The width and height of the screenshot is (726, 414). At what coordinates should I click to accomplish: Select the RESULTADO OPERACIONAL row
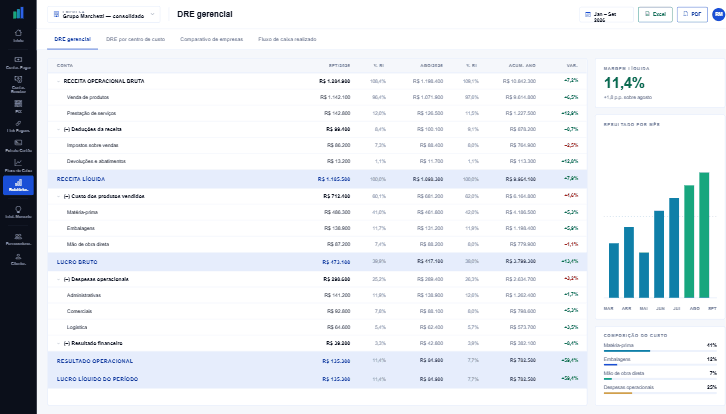pos(317,361)
